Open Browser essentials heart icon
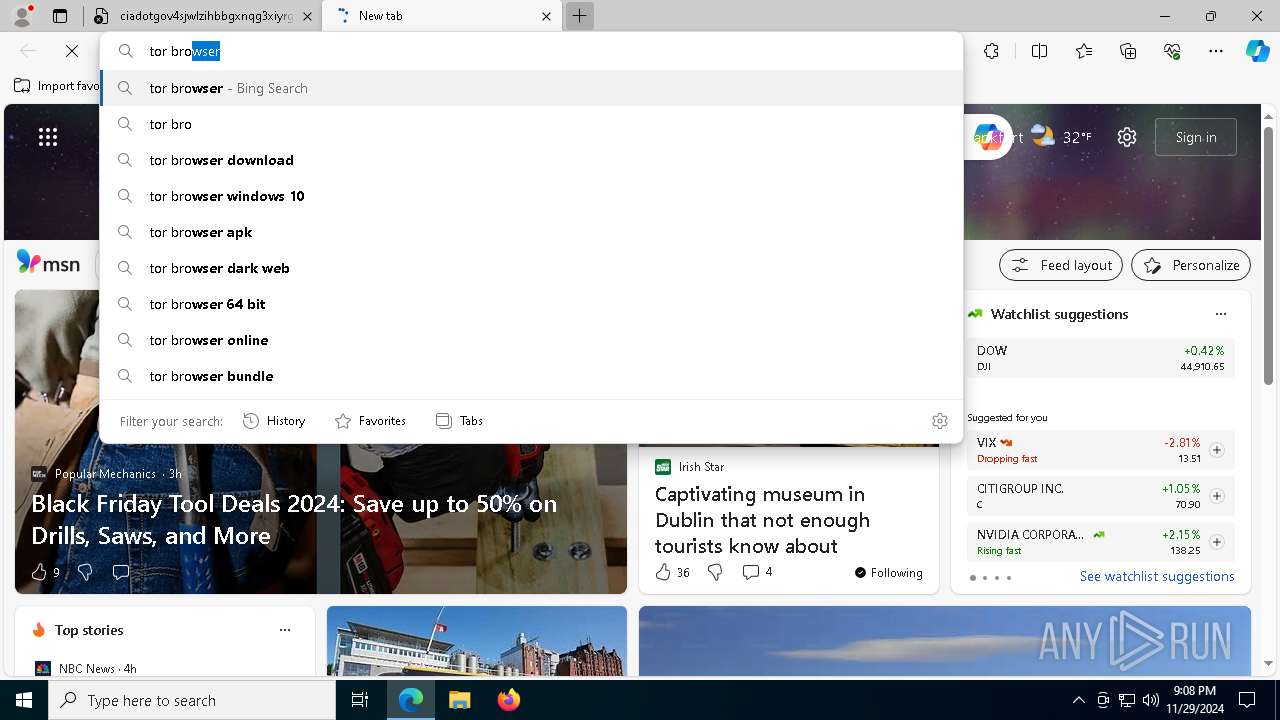The width and height of the screenshot is (1280, 720). 1172,51
